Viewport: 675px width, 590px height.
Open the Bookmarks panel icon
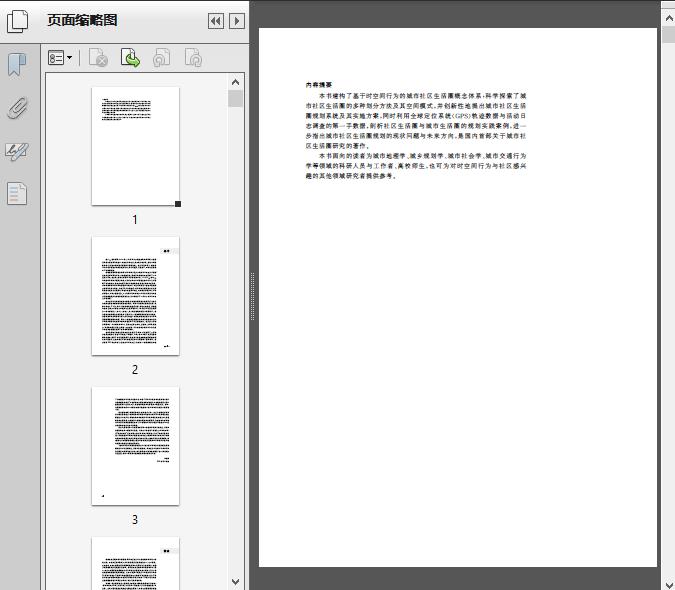click(x=17, y=65)
